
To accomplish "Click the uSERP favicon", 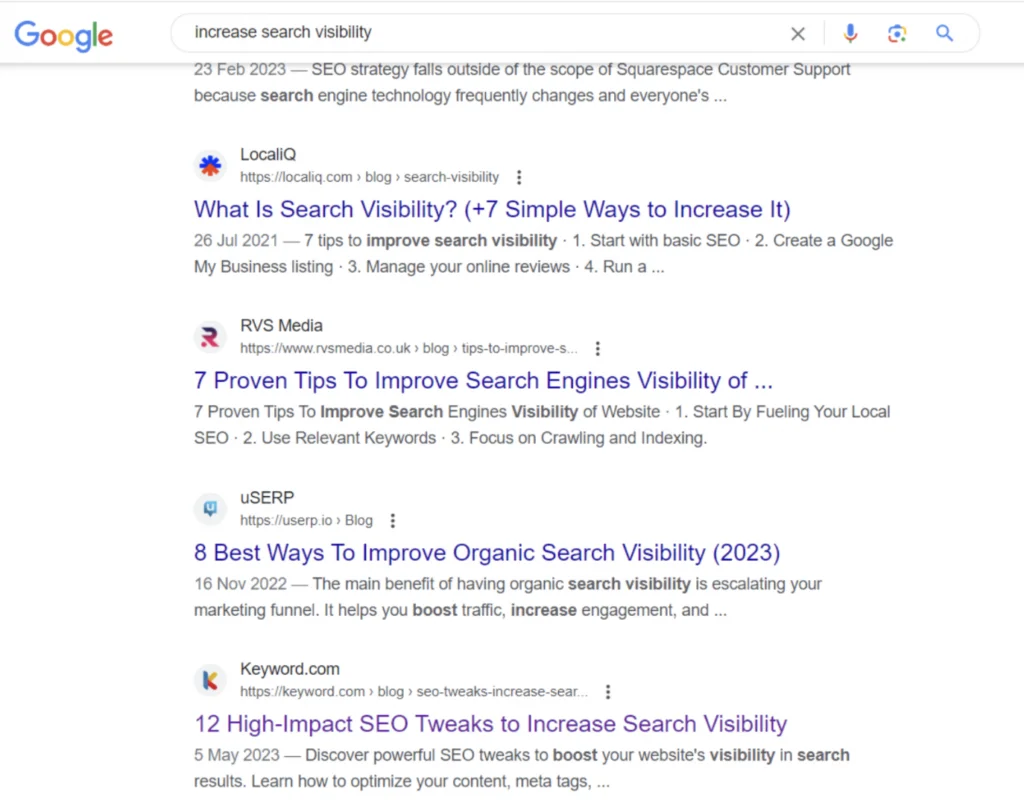I will pos(210,509).
